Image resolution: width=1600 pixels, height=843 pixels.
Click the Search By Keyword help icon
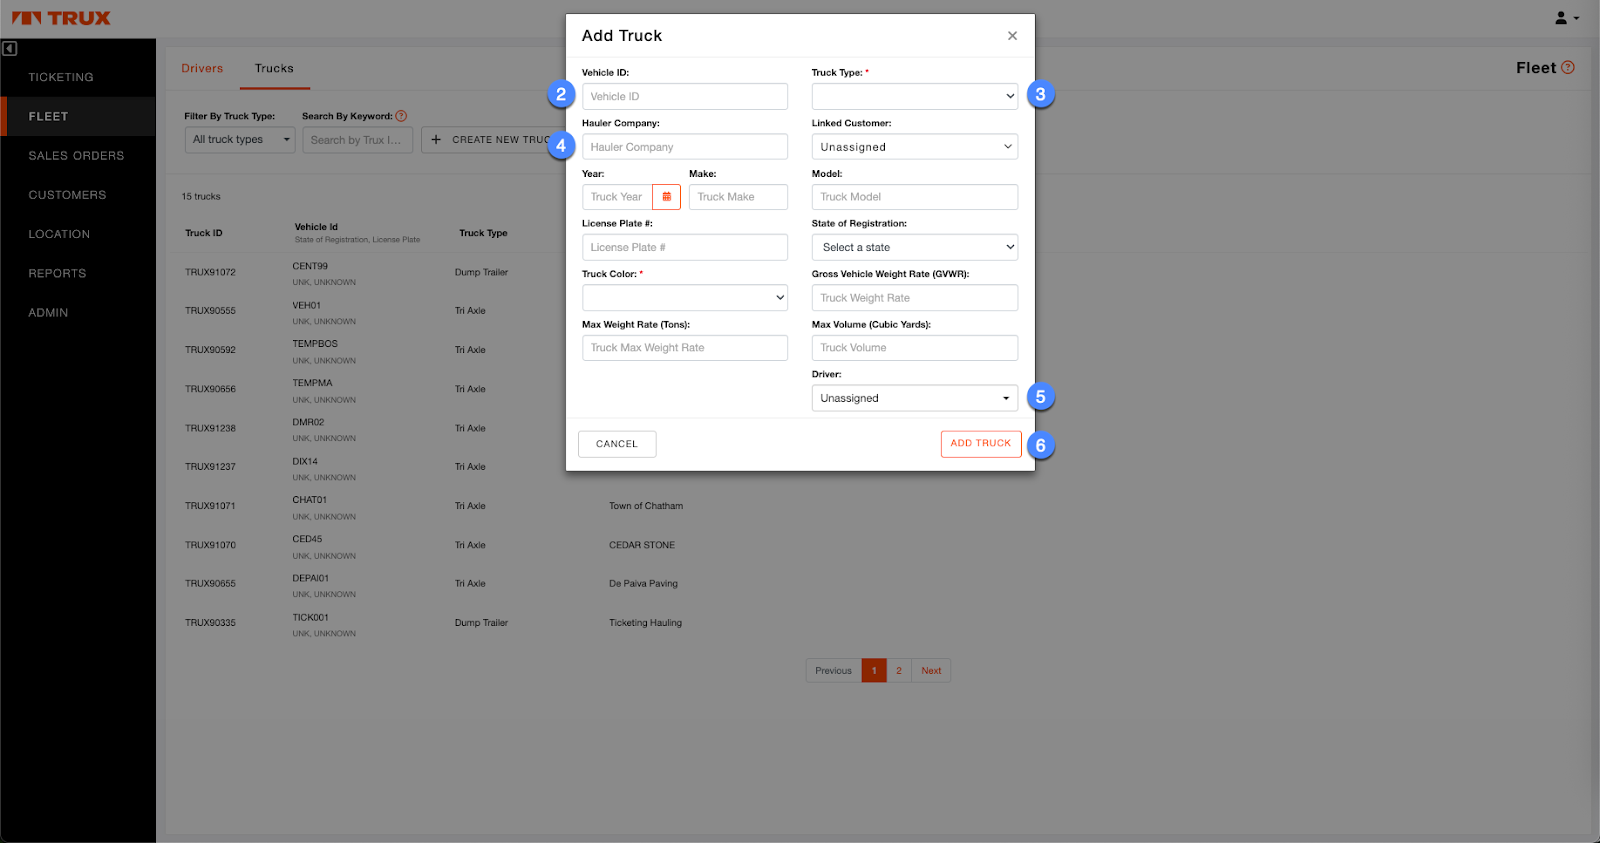[401, 116]
